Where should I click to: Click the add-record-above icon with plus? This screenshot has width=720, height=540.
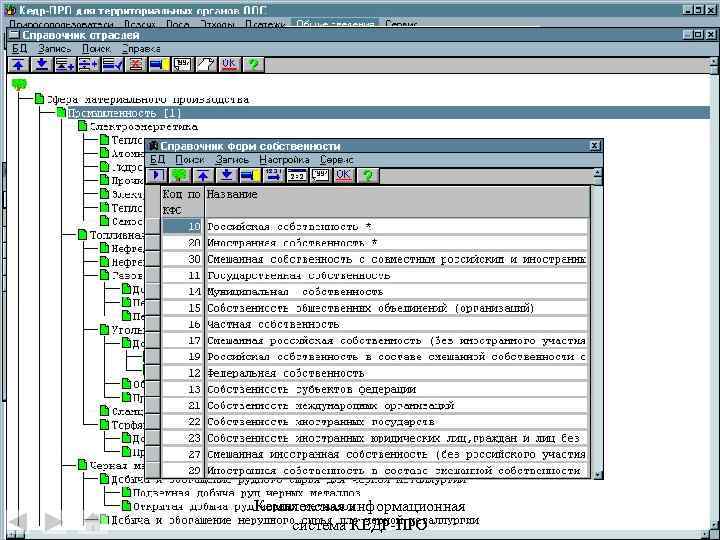65,65
